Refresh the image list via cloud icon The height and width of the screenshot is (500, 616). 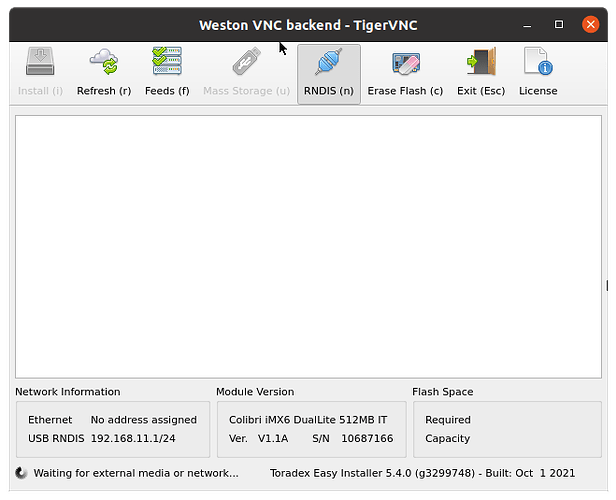click(x=104, y=62)
